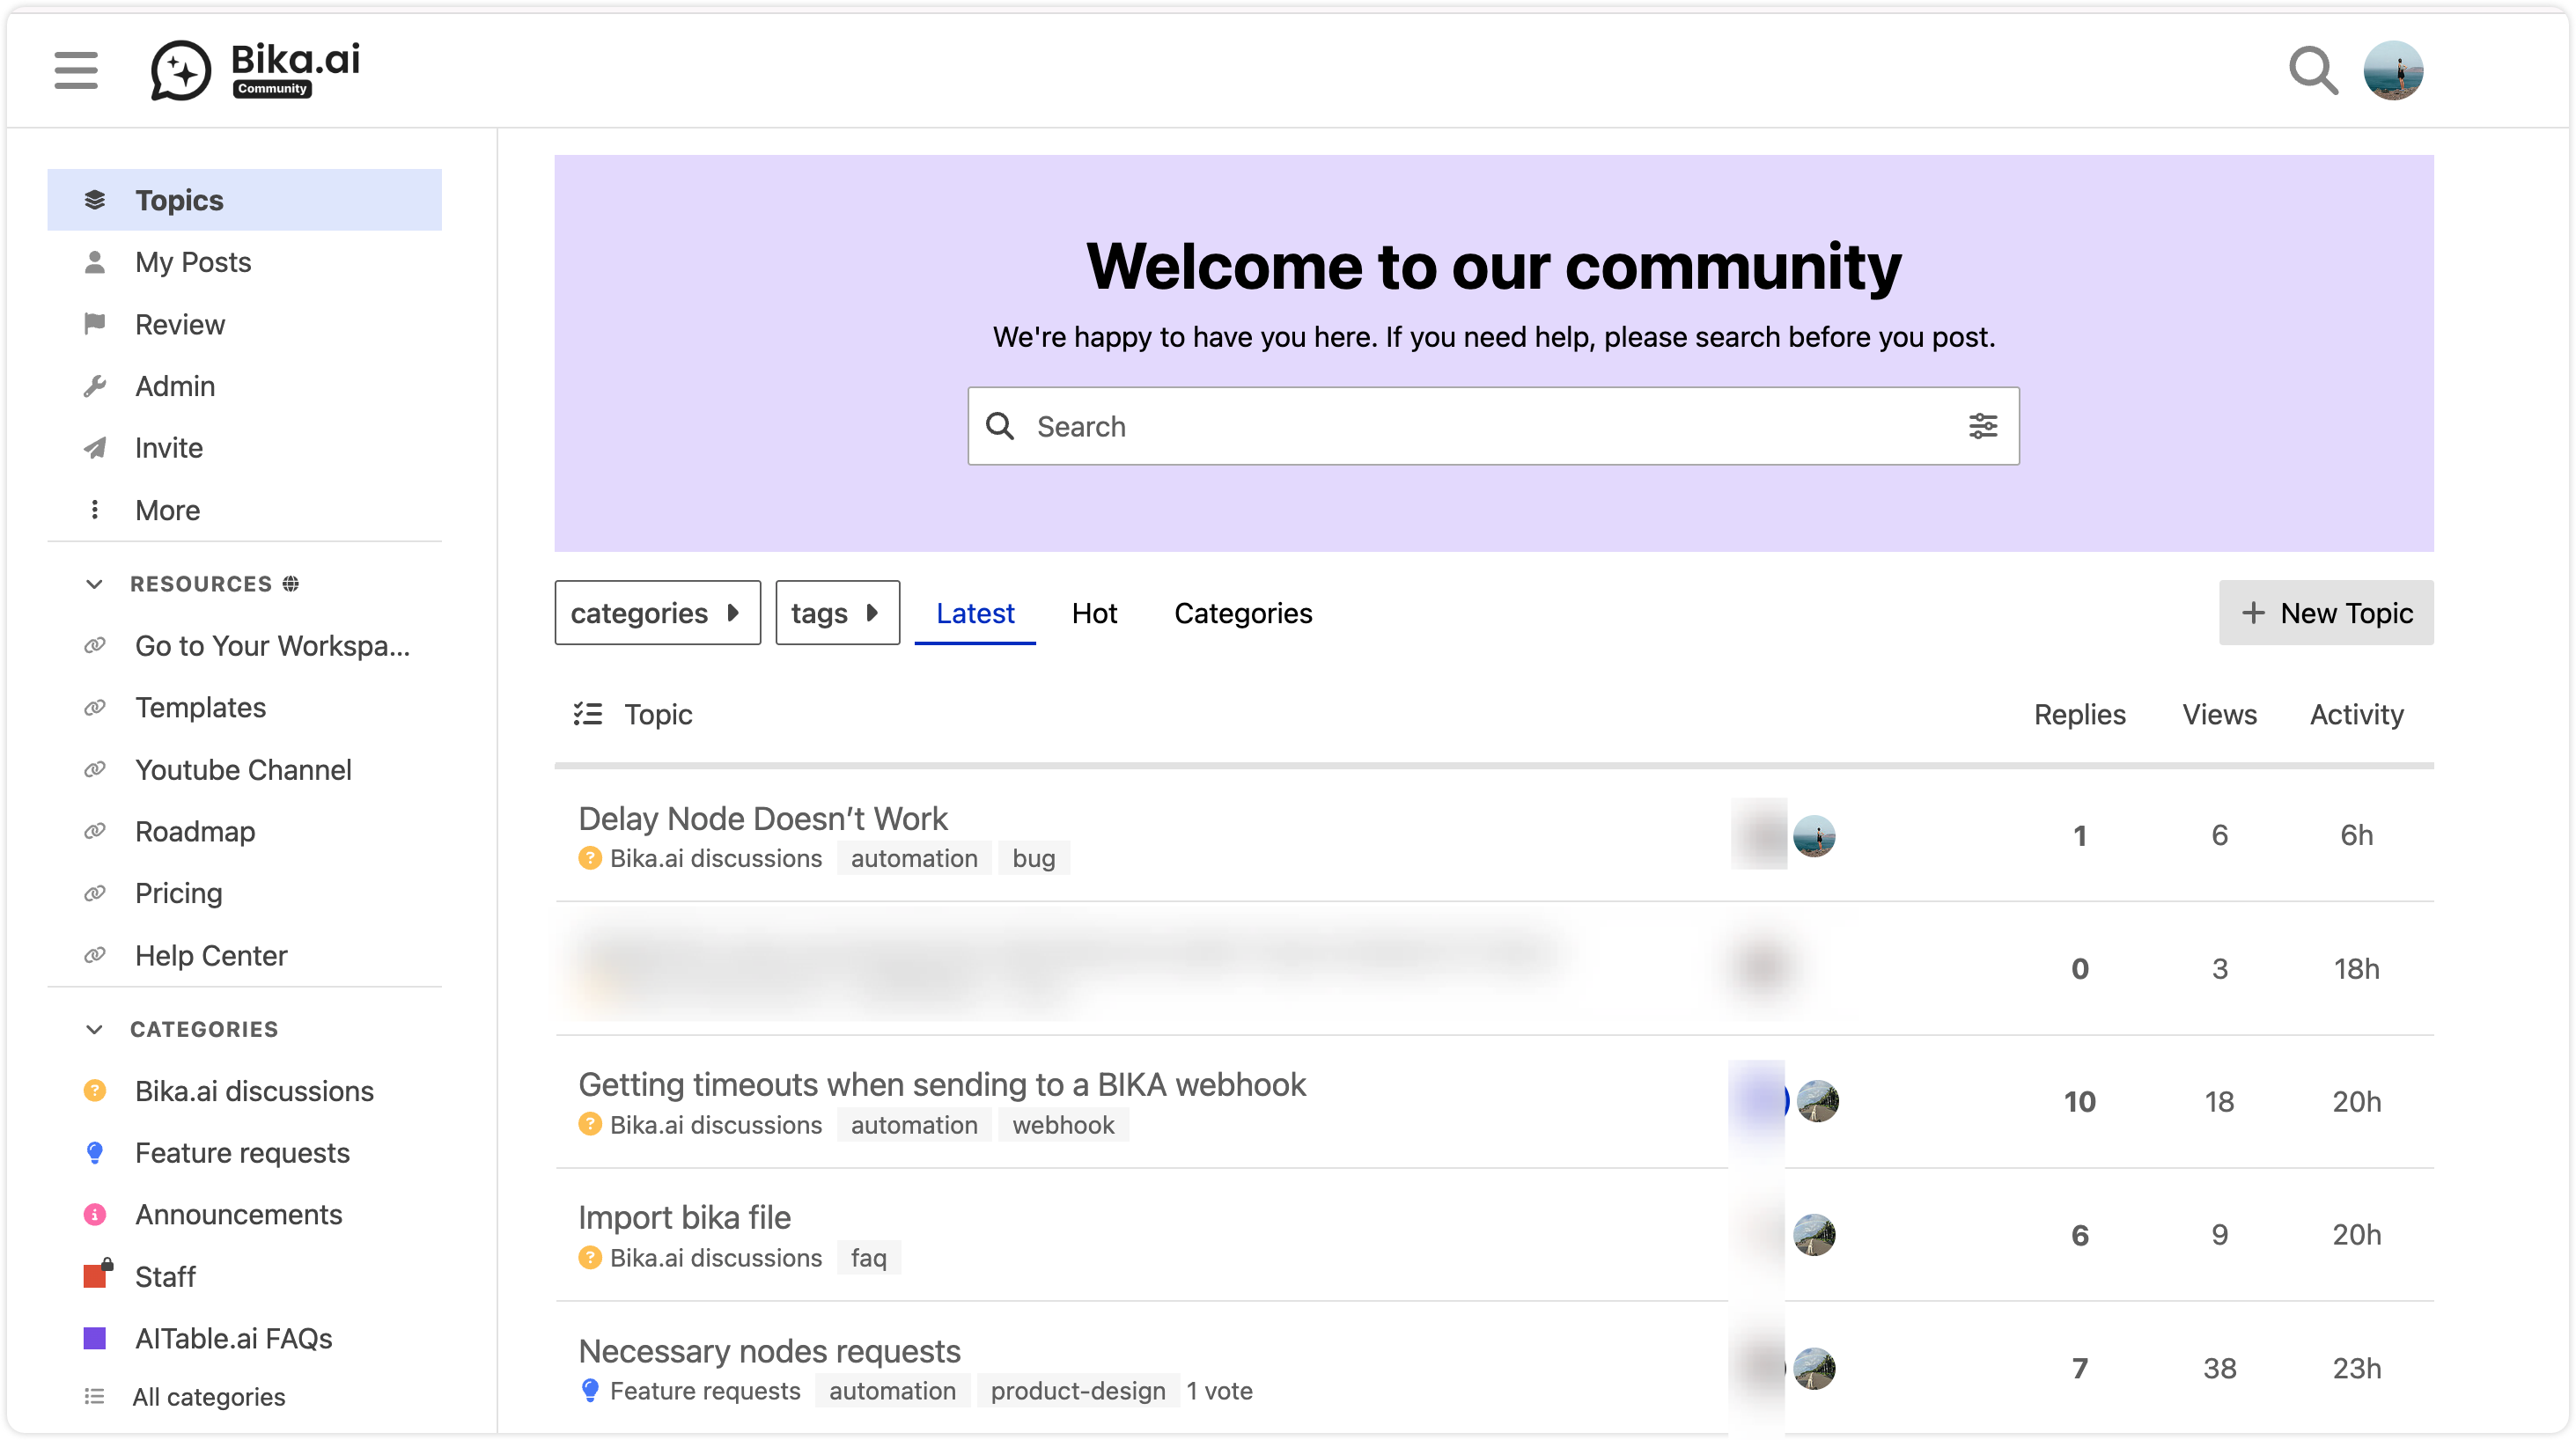Open the Admin section

(x=245, y=386)
